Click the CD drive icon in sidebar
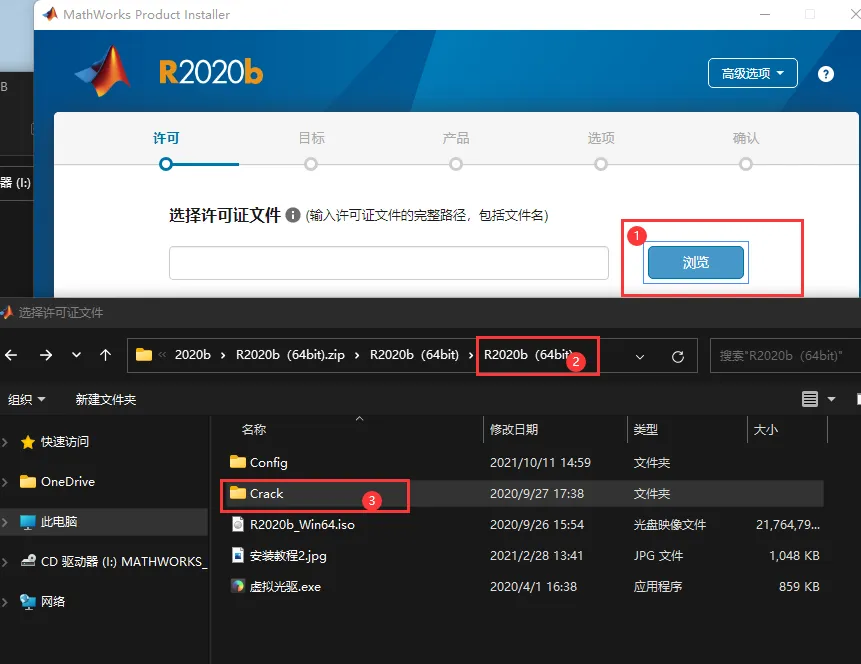Screen dimensions: 861x664 click(x=27, y=561)
